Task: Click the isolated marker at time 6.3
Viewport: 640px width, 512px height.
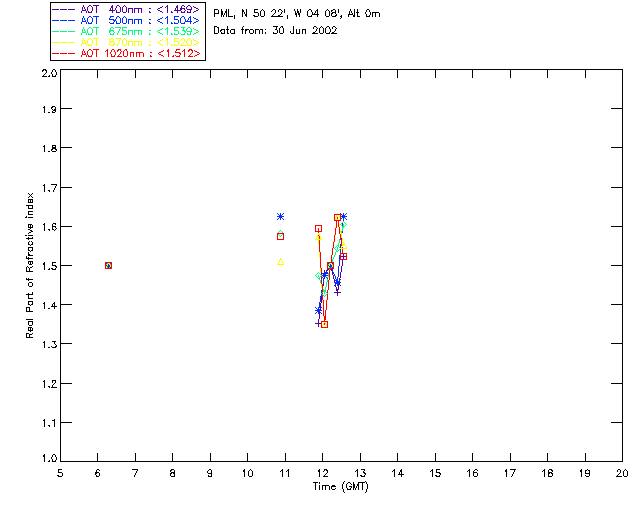Action: tap(109, 265)
